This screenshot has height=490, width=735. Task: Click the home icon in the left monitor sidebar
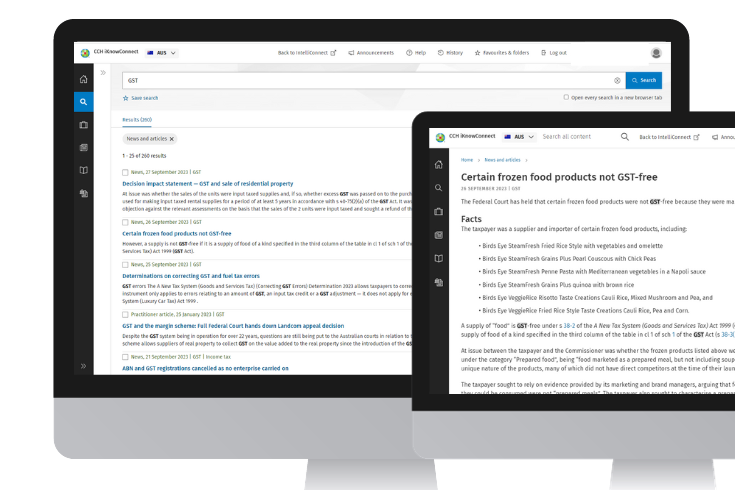coord(84,79)
